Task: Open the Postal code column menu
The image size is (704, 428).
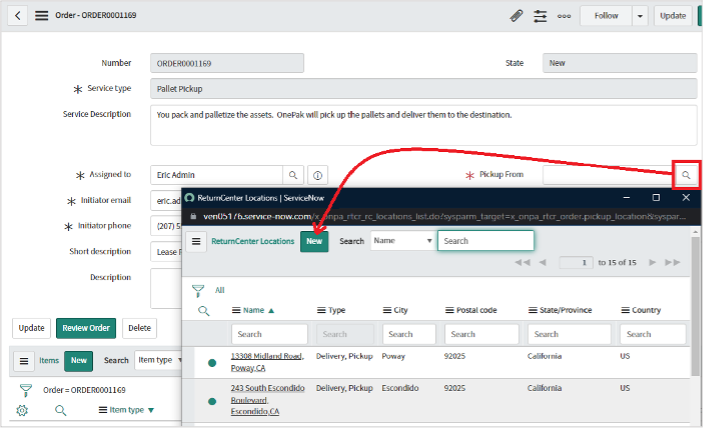Action: click(449, 310)
